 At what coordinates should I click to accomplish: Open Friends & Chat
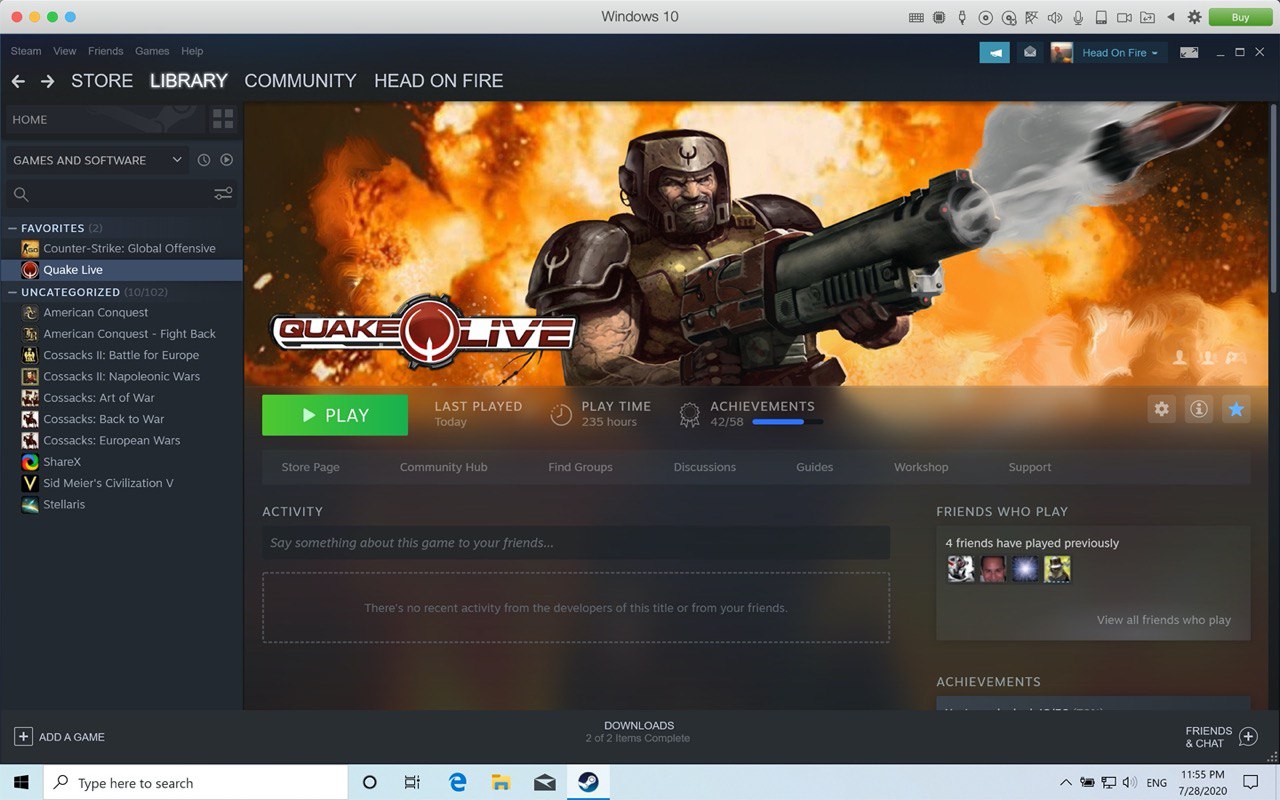1221,737
